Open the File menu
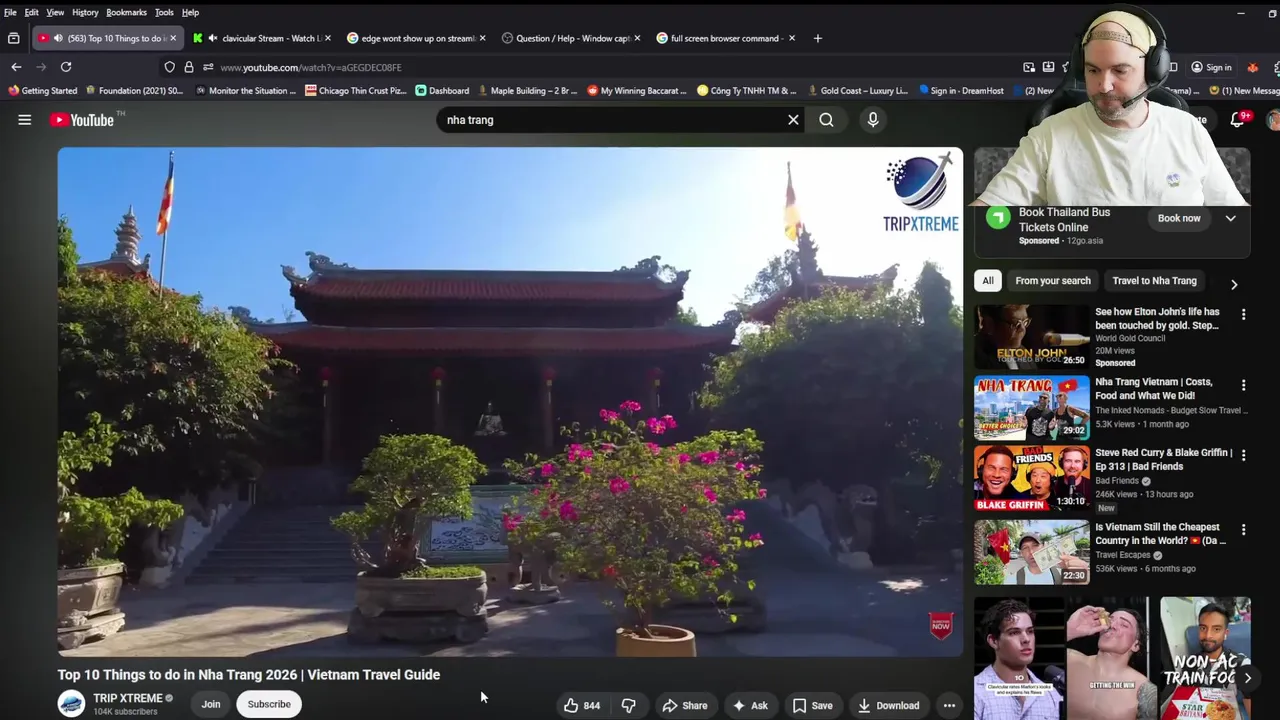 tap(10, 12)
